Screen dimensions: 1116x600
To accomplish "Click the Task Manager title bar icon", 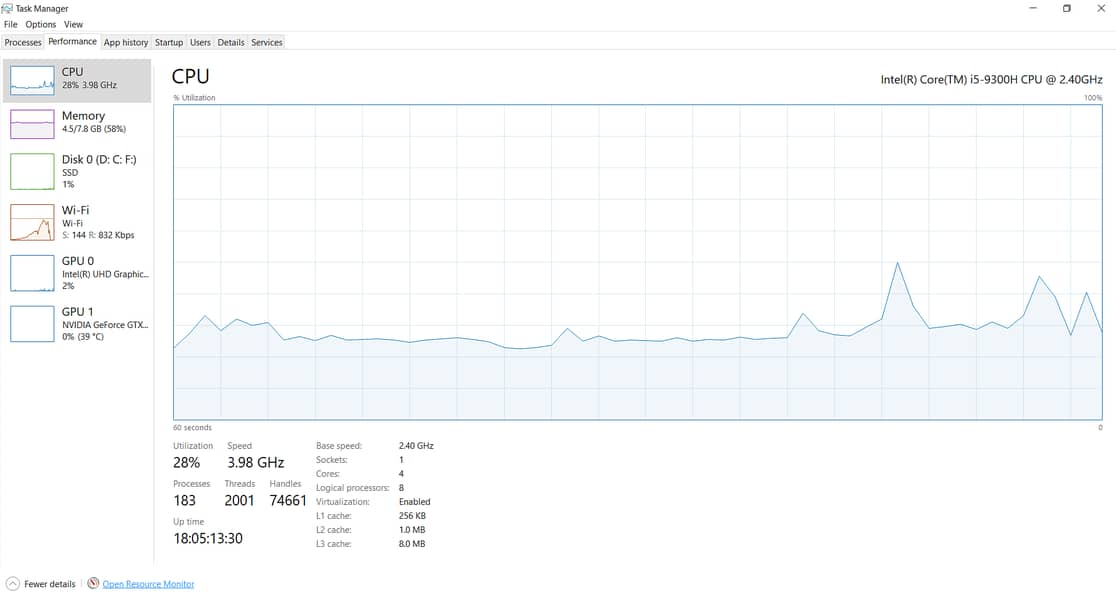I will click(x=8, y=8).
